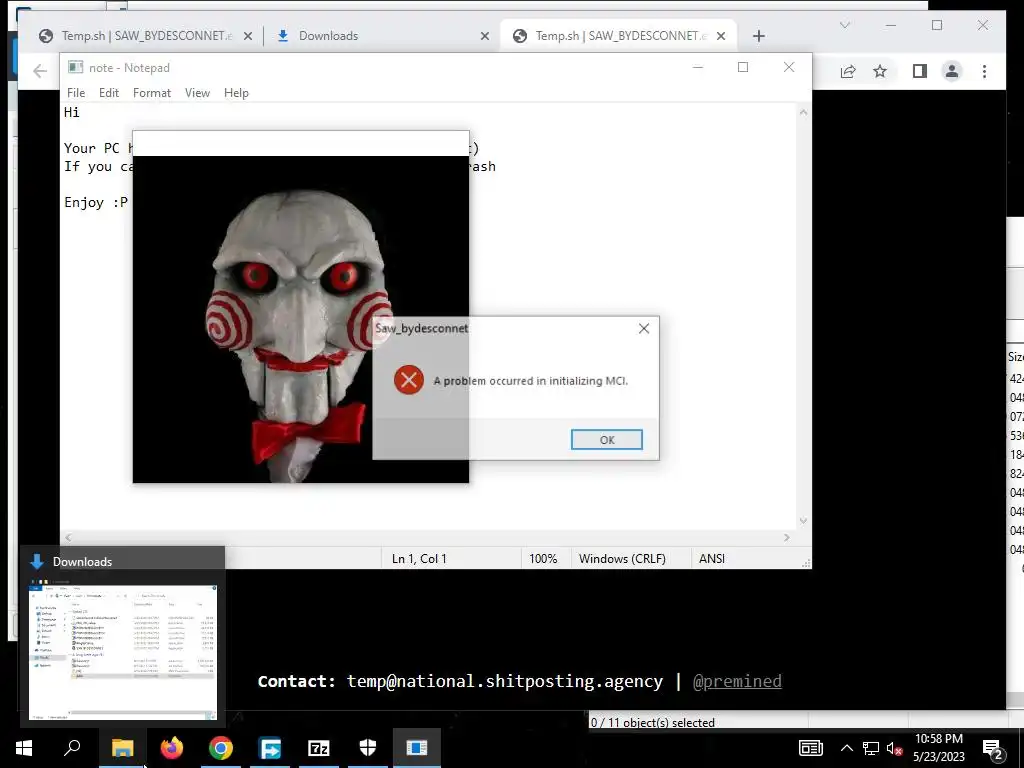Bookmark this page with the star icon
The width and height of the screenshot is (1024, 768).
pos(880,71)
